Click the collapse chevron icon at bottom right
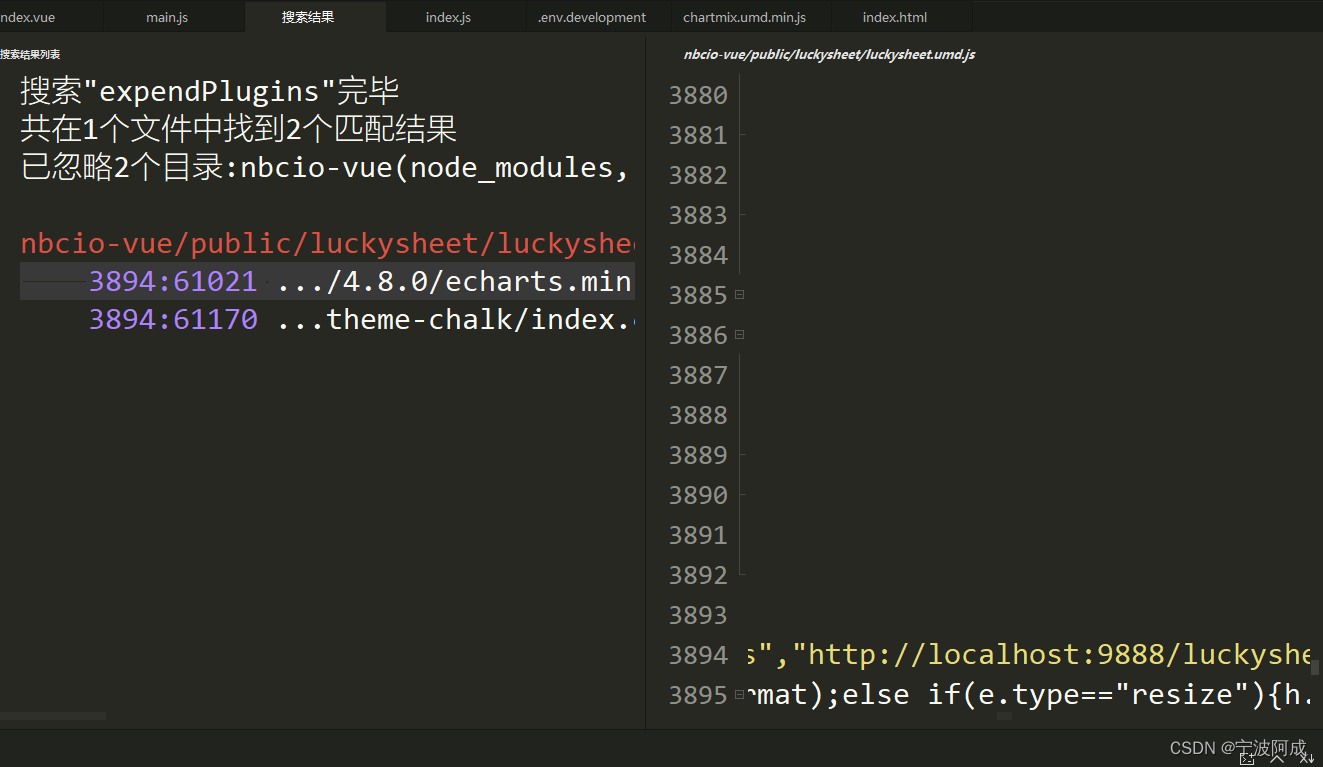This screenshot has width=1323, height=767. coord(1277,759)
